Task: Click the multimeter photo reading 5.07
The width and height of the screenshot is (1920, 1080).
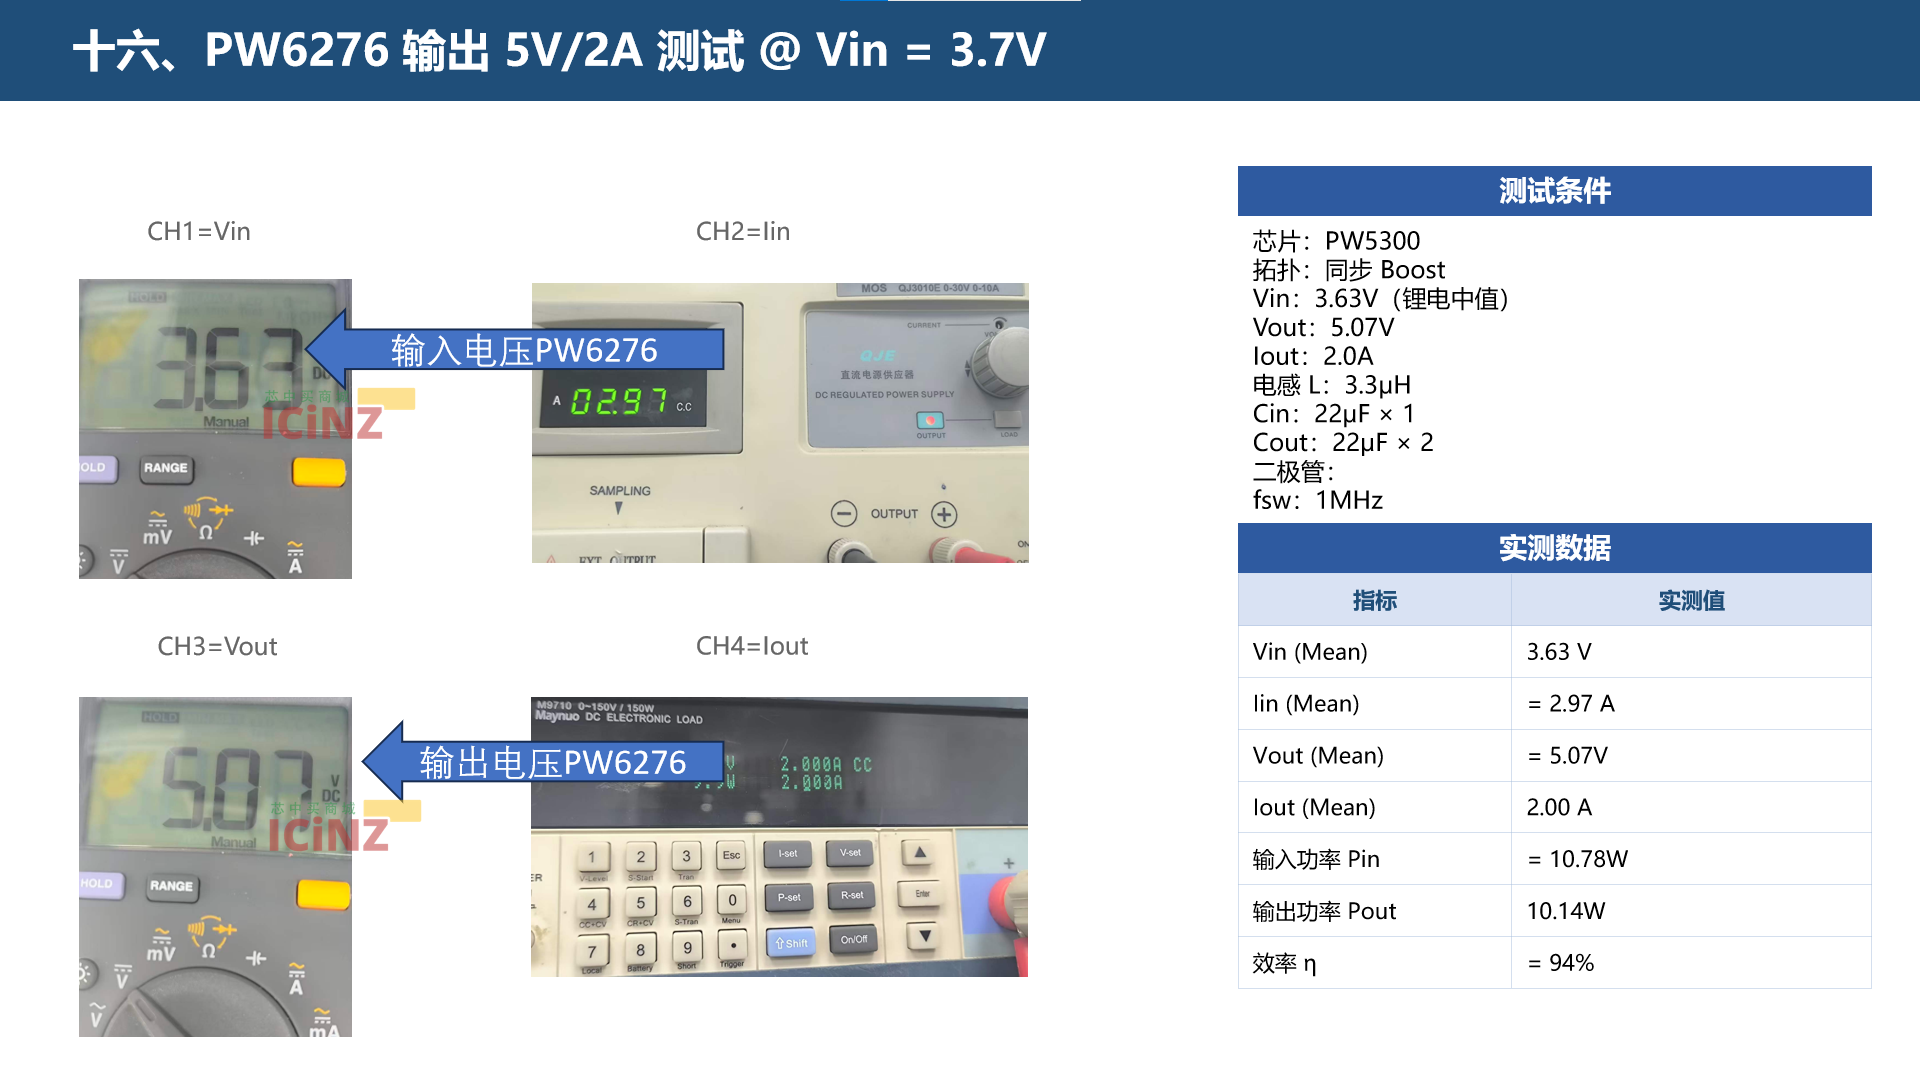Action: 215,867
